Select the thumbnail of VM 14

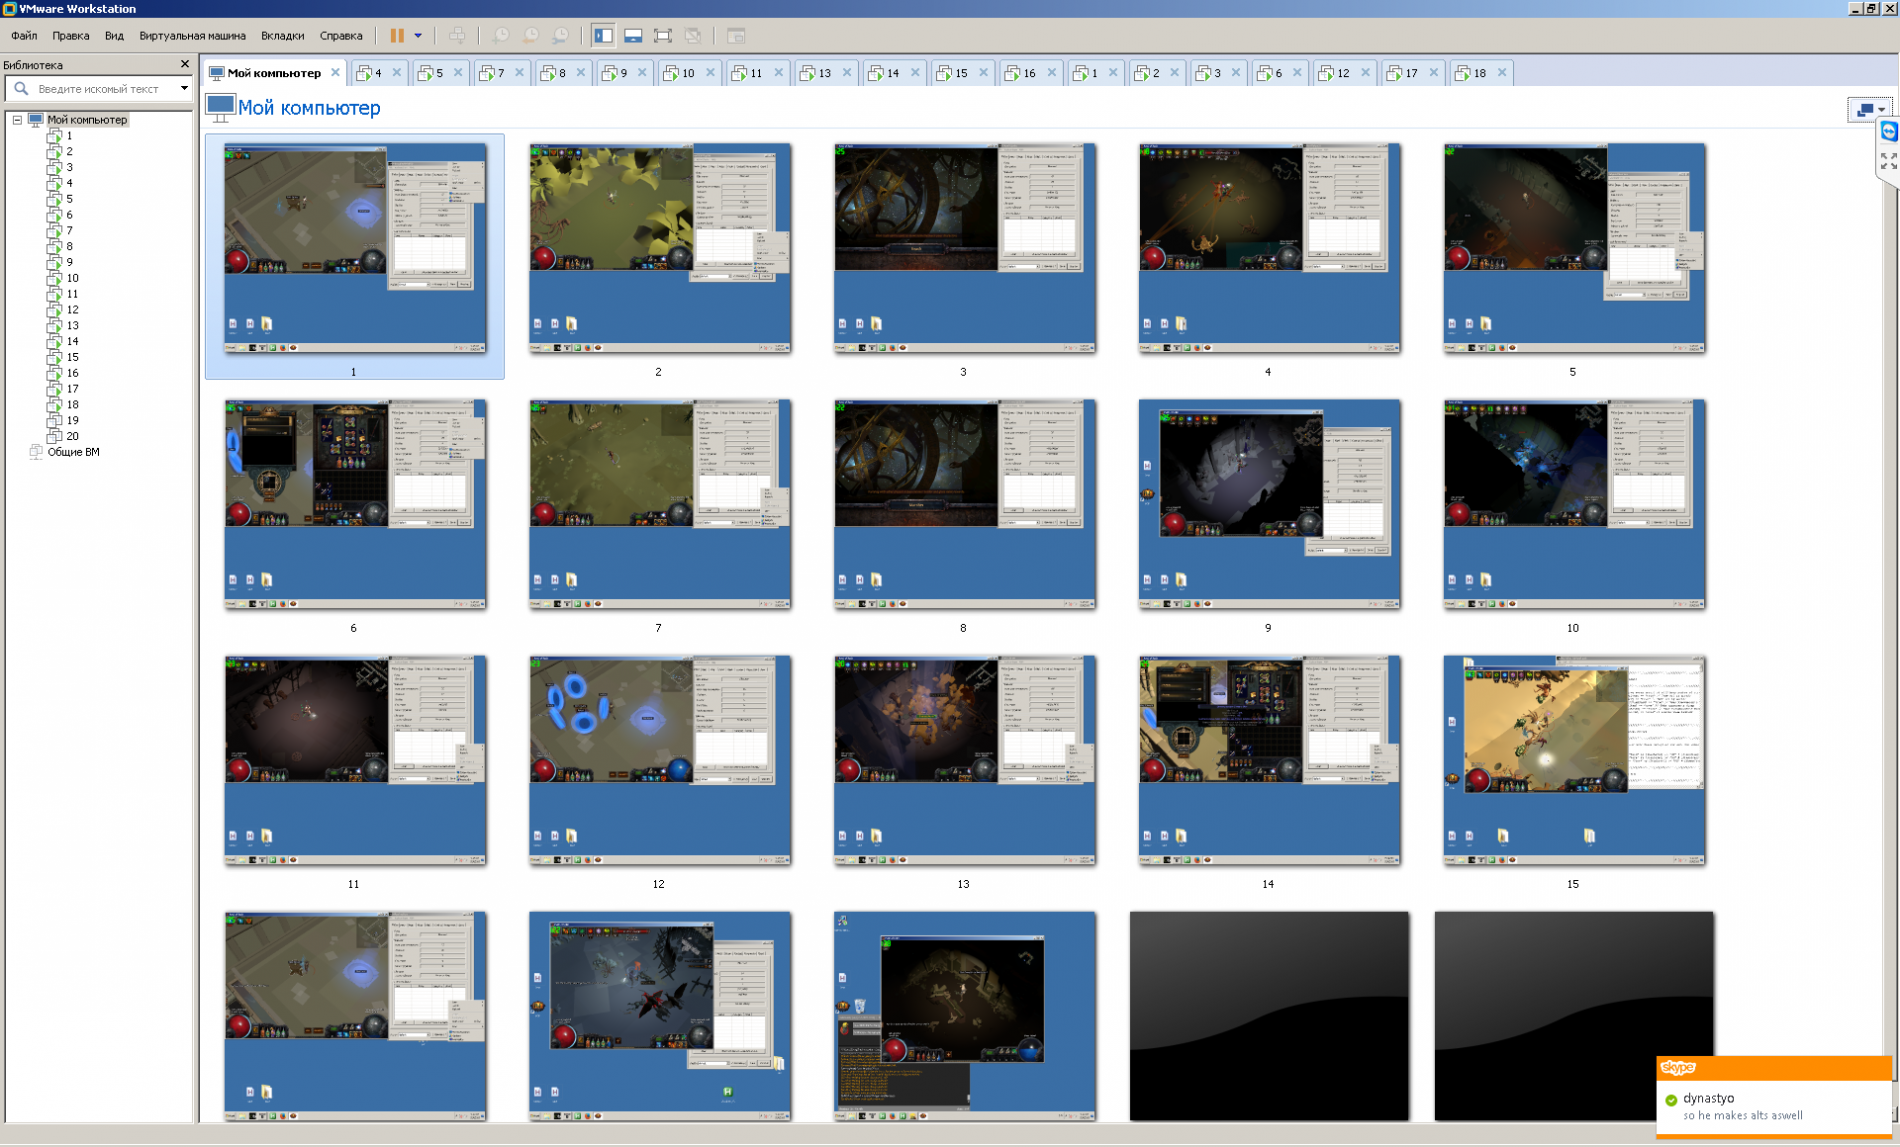click(1269, 760)
